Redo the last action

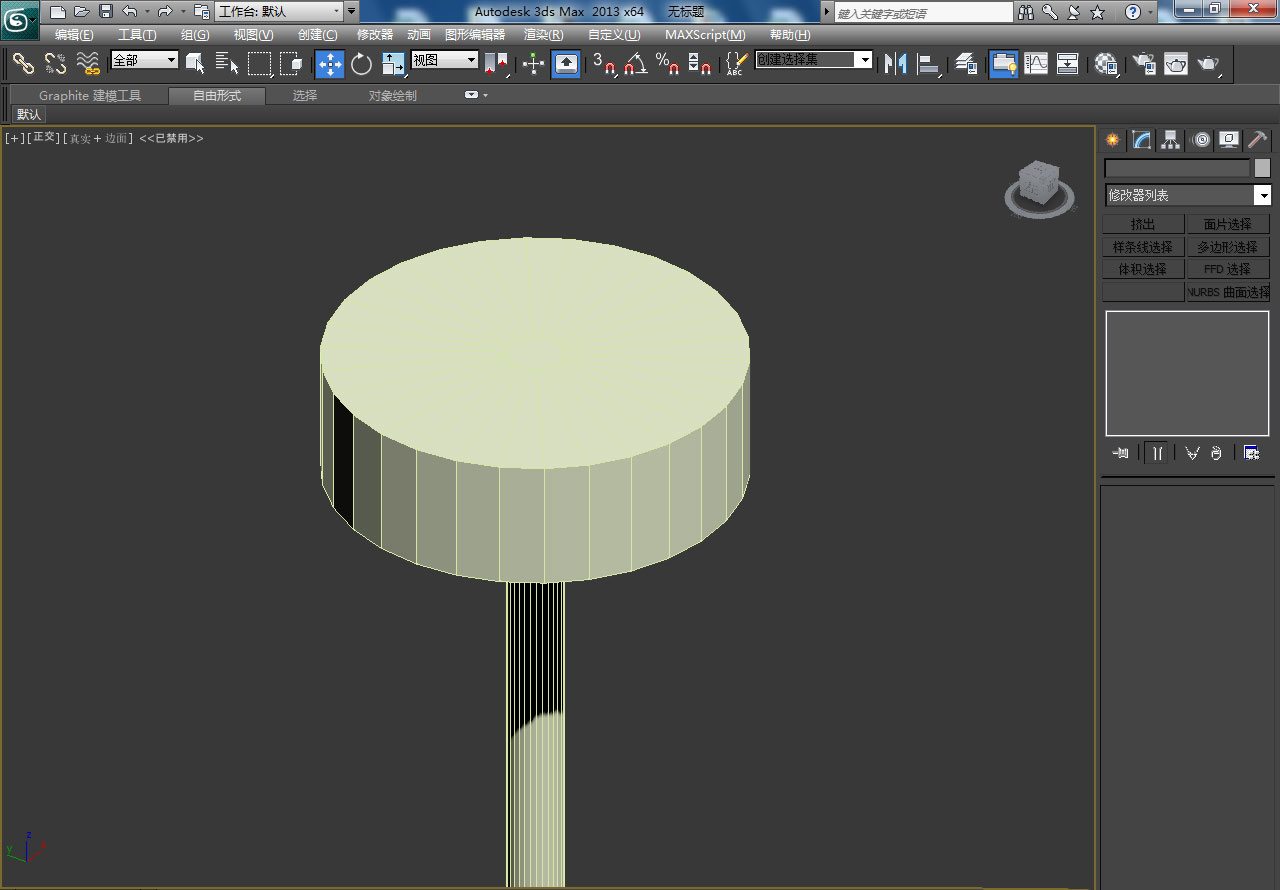pos(165,12)
